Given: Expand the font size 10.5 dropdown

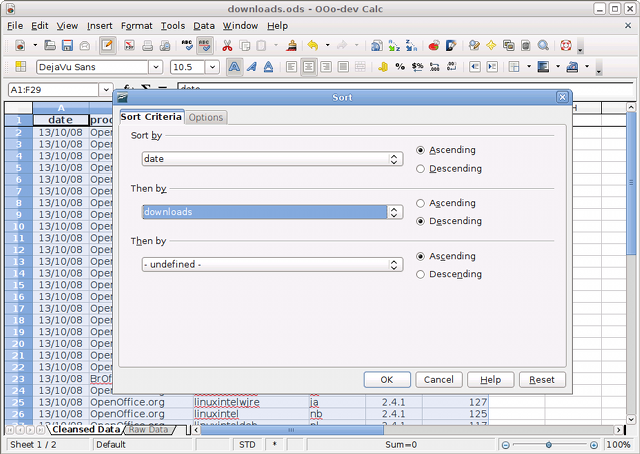Looking at the screenshot, I should tap(213, 67).
